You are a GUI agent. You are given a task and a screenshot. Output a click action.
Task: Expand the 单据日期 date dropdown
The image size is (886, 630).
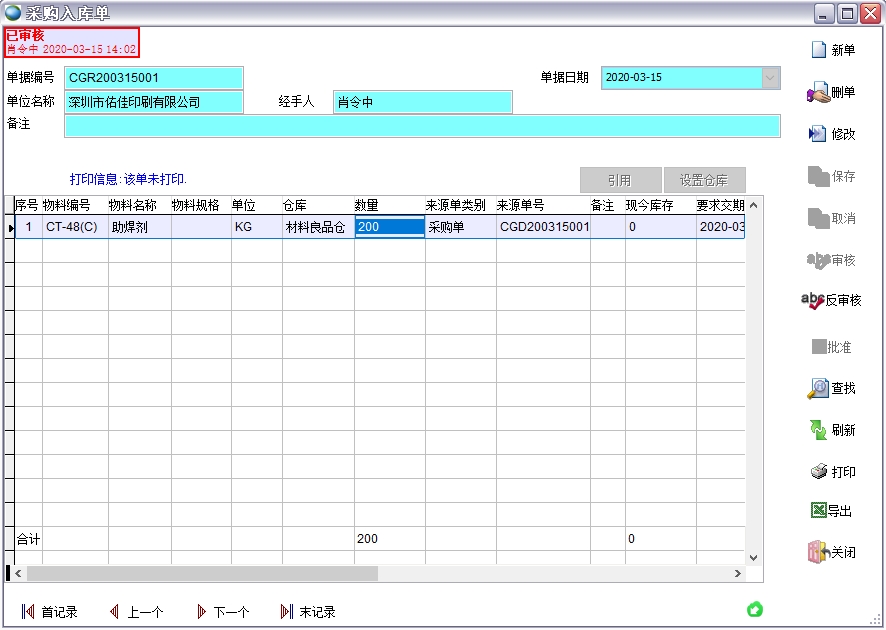[770, 78]
